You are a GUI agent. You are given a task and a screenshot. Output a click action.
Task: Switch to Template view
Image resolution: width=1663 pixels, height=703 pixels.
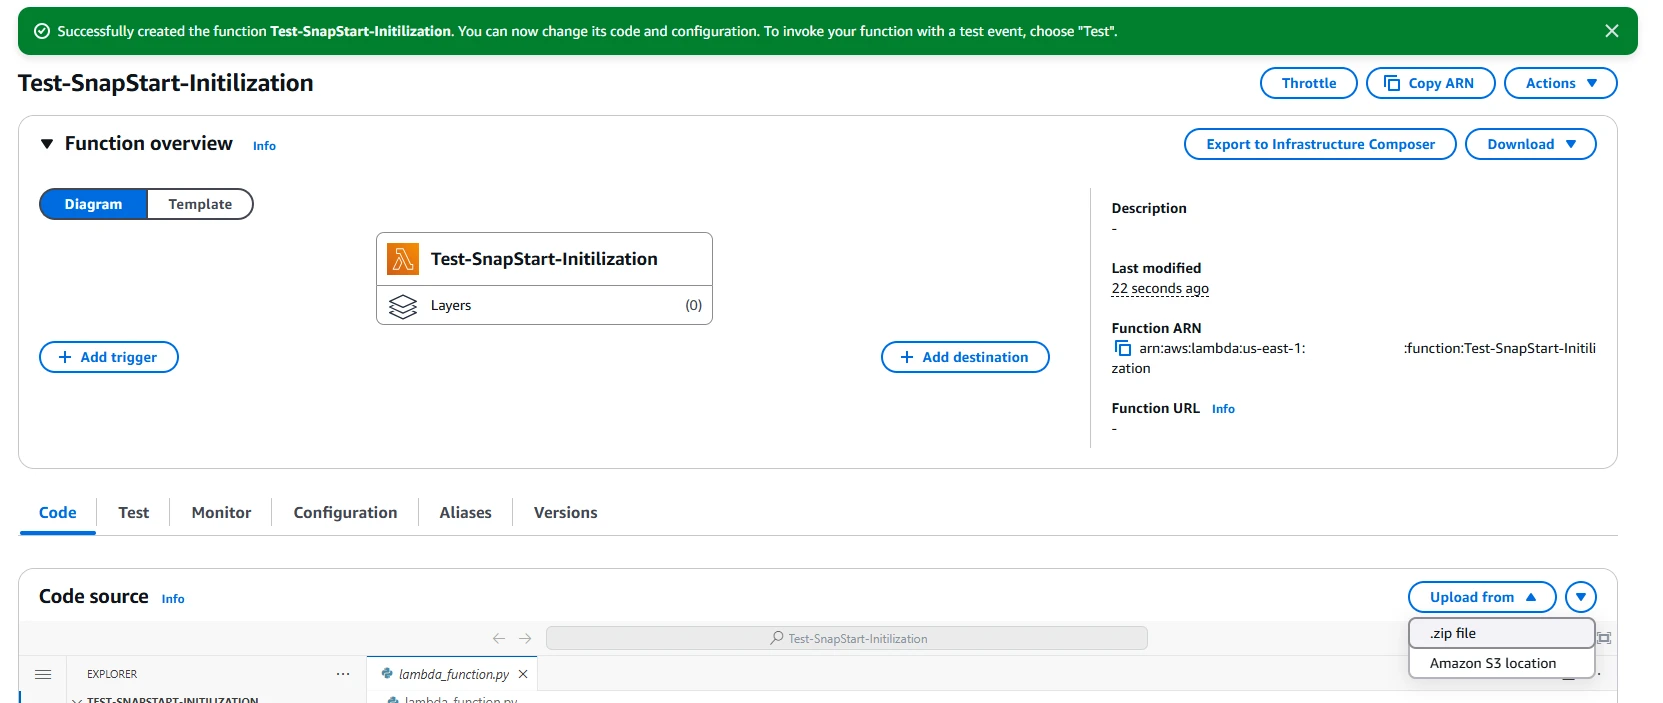pyautogui.click(x=200, y=204)
